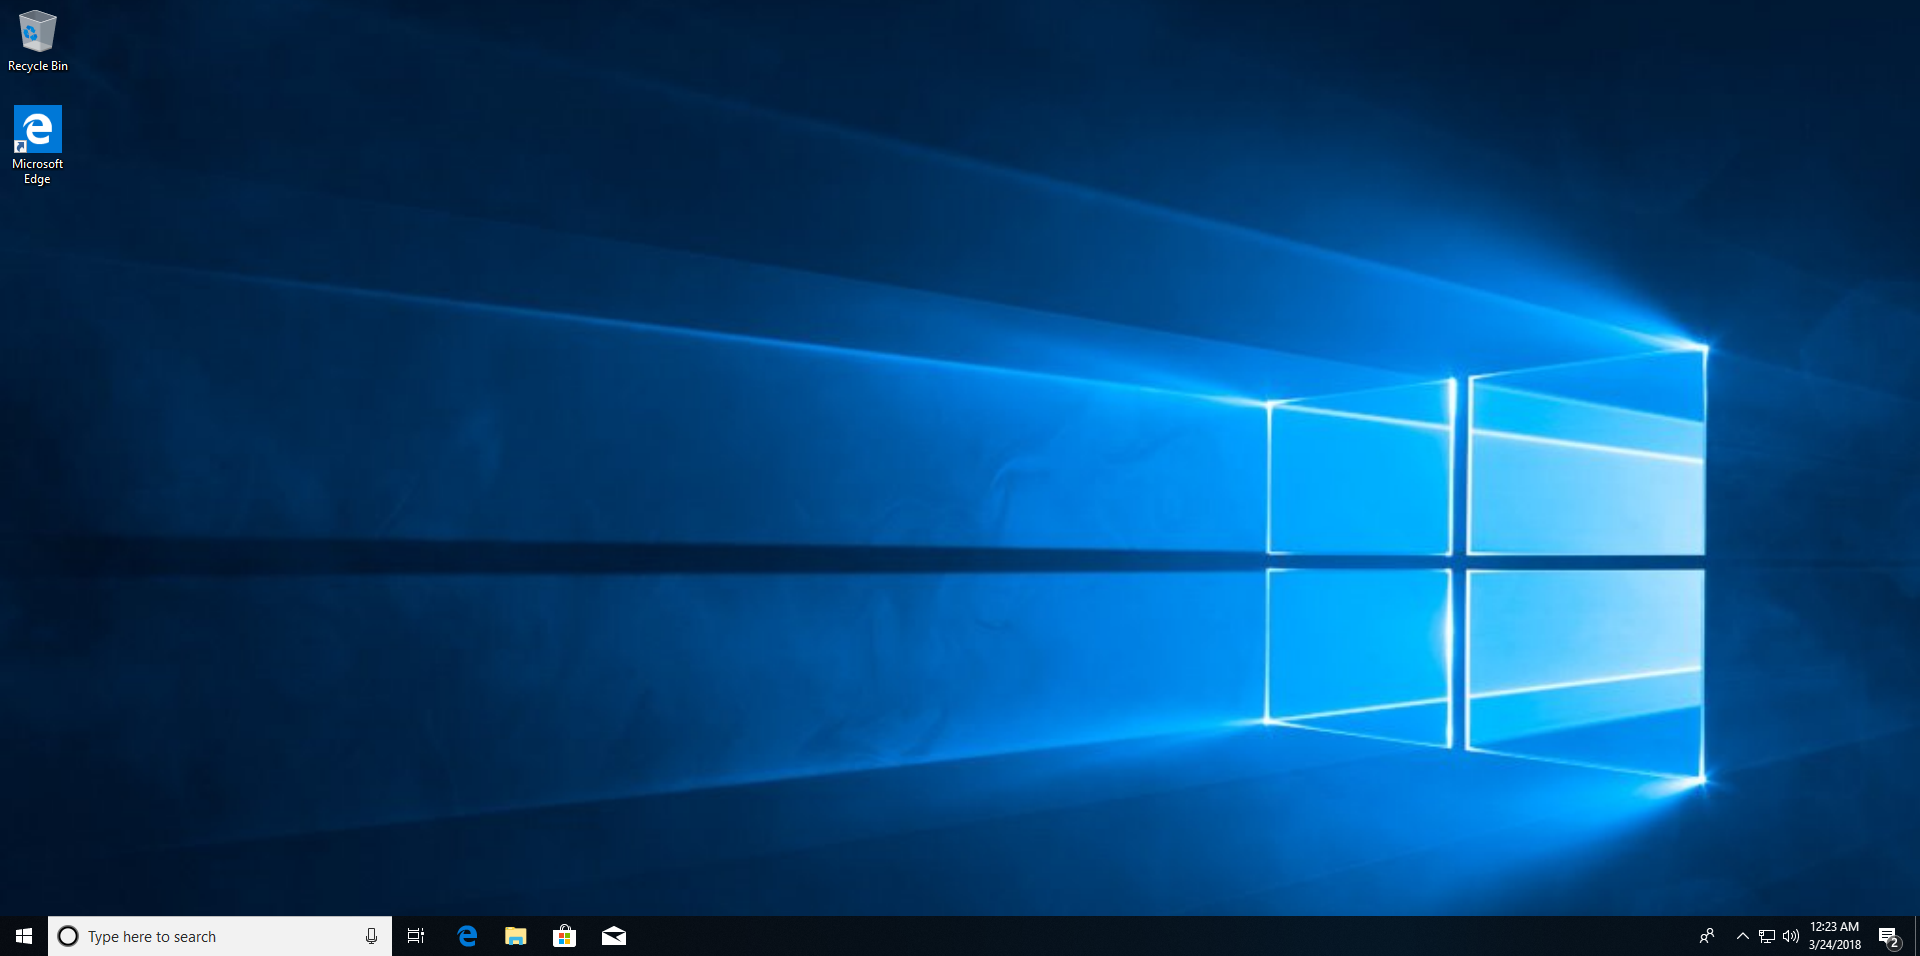
Task: Open Microsoft Store from the taskbar
Action: point(565,936)
